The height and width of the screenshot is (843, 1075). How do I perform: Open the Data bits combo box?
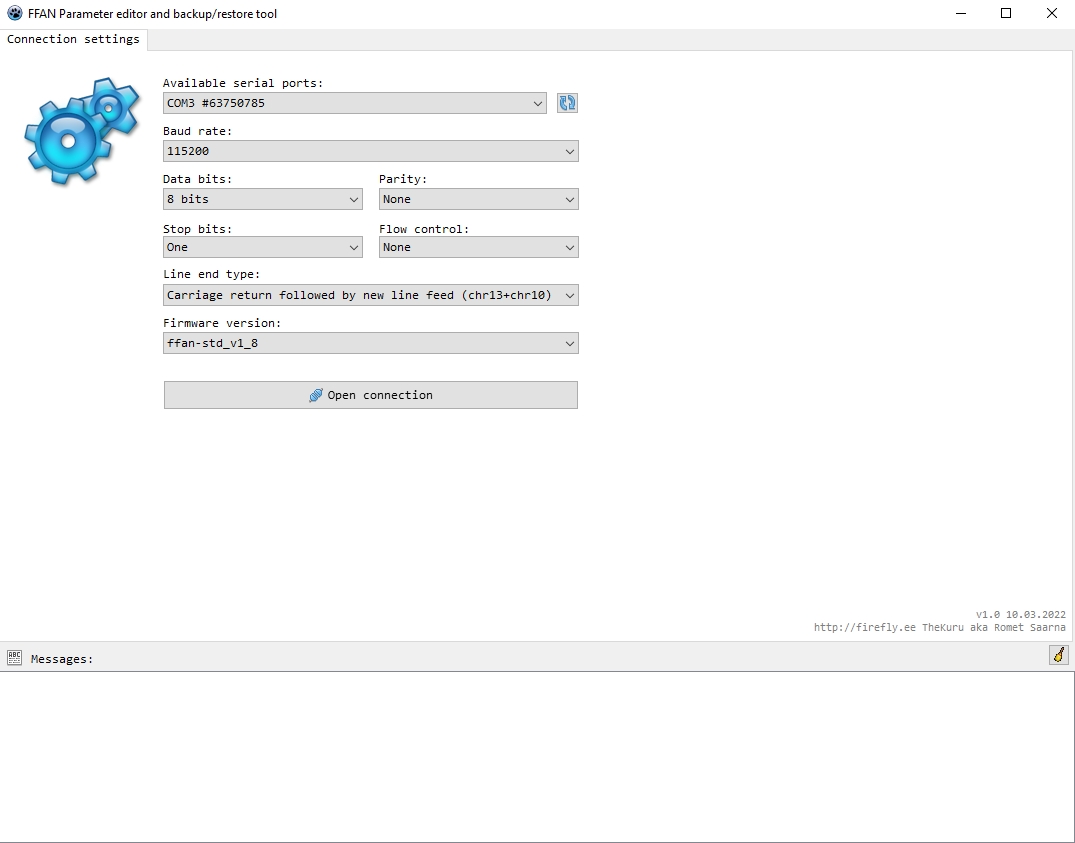(x=262, y=199)
